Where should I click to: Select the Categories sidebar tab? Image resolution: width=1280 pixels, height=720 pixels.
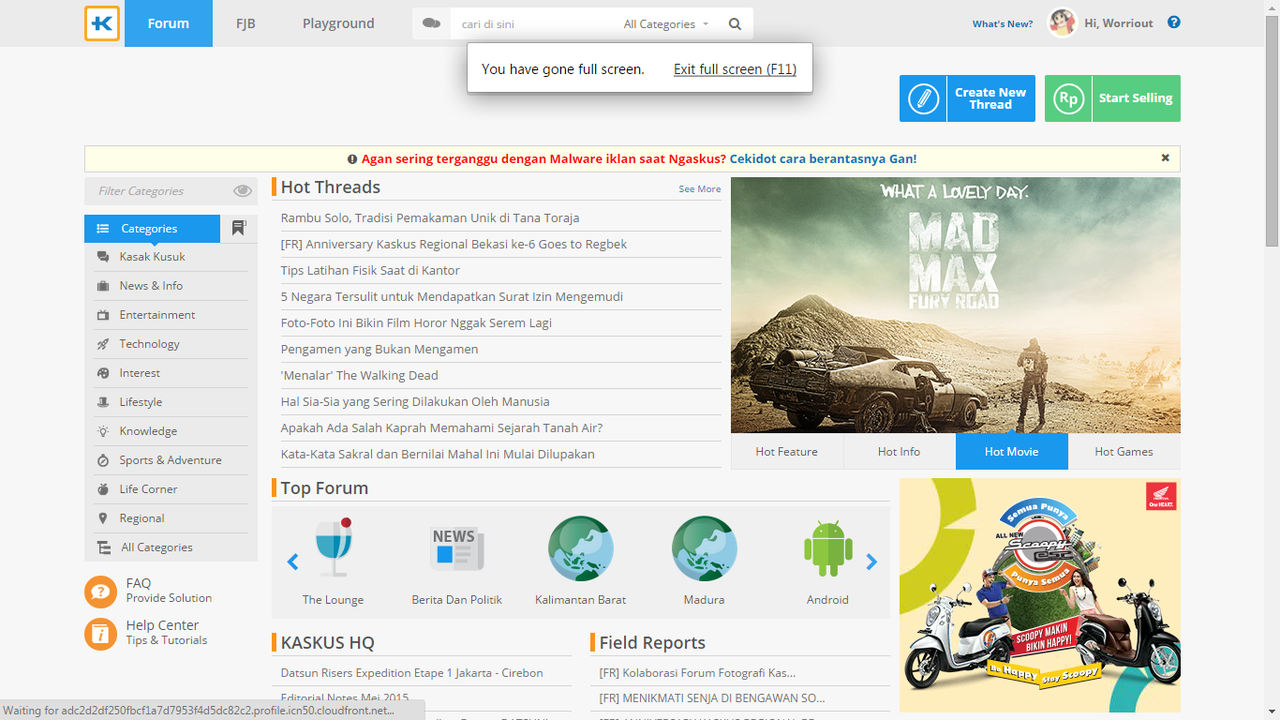pyautogui.click(x=152, y=229)
